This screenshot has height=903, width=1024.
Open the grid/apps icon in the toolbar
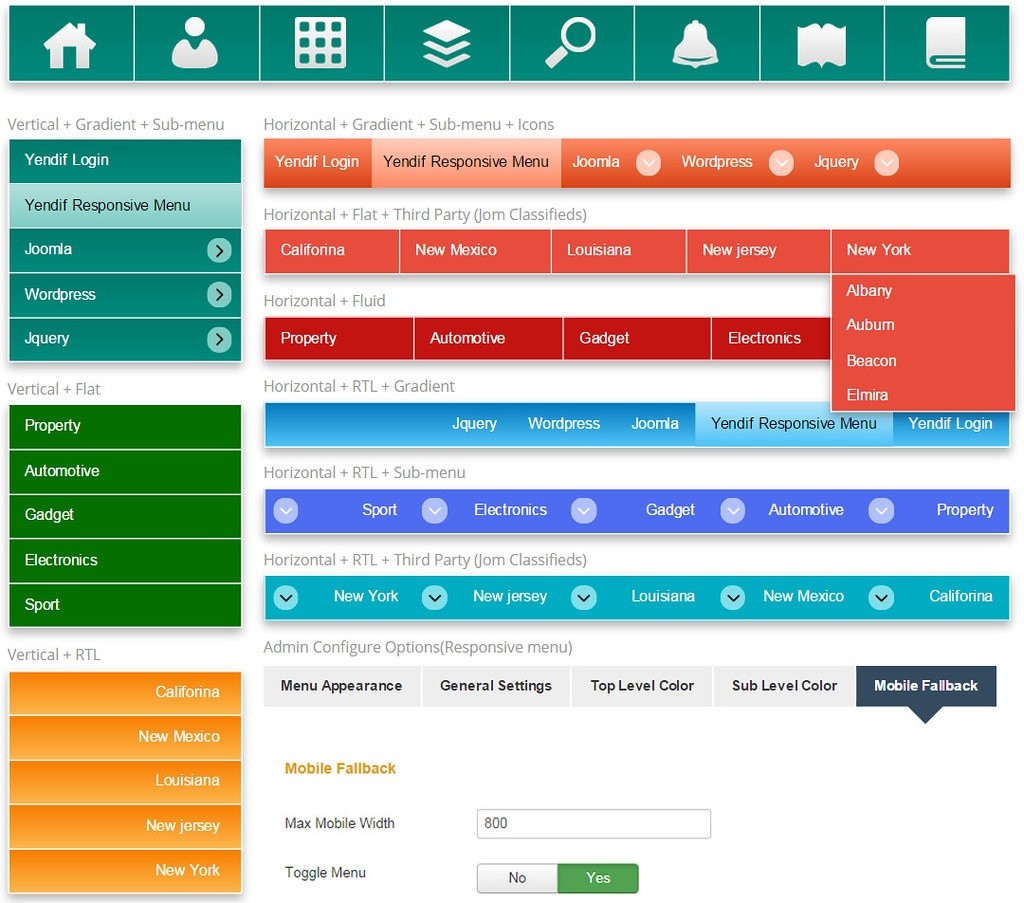pyautogui.click(x=320, y=43)
